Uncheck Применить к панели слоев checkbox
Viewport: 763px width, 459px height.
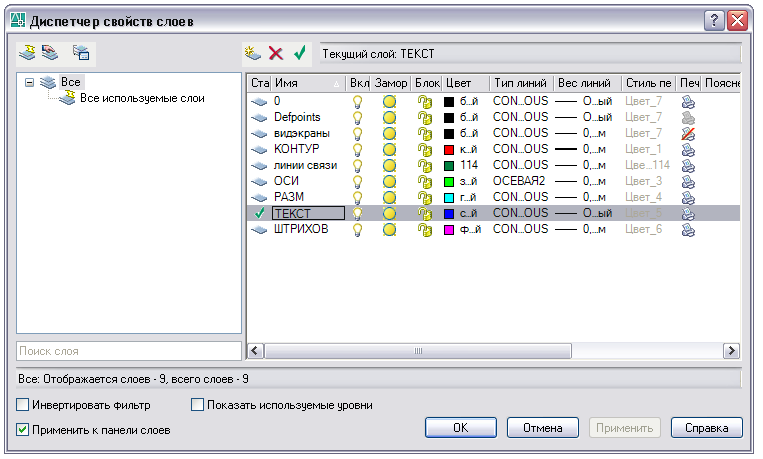click(22, 430)
